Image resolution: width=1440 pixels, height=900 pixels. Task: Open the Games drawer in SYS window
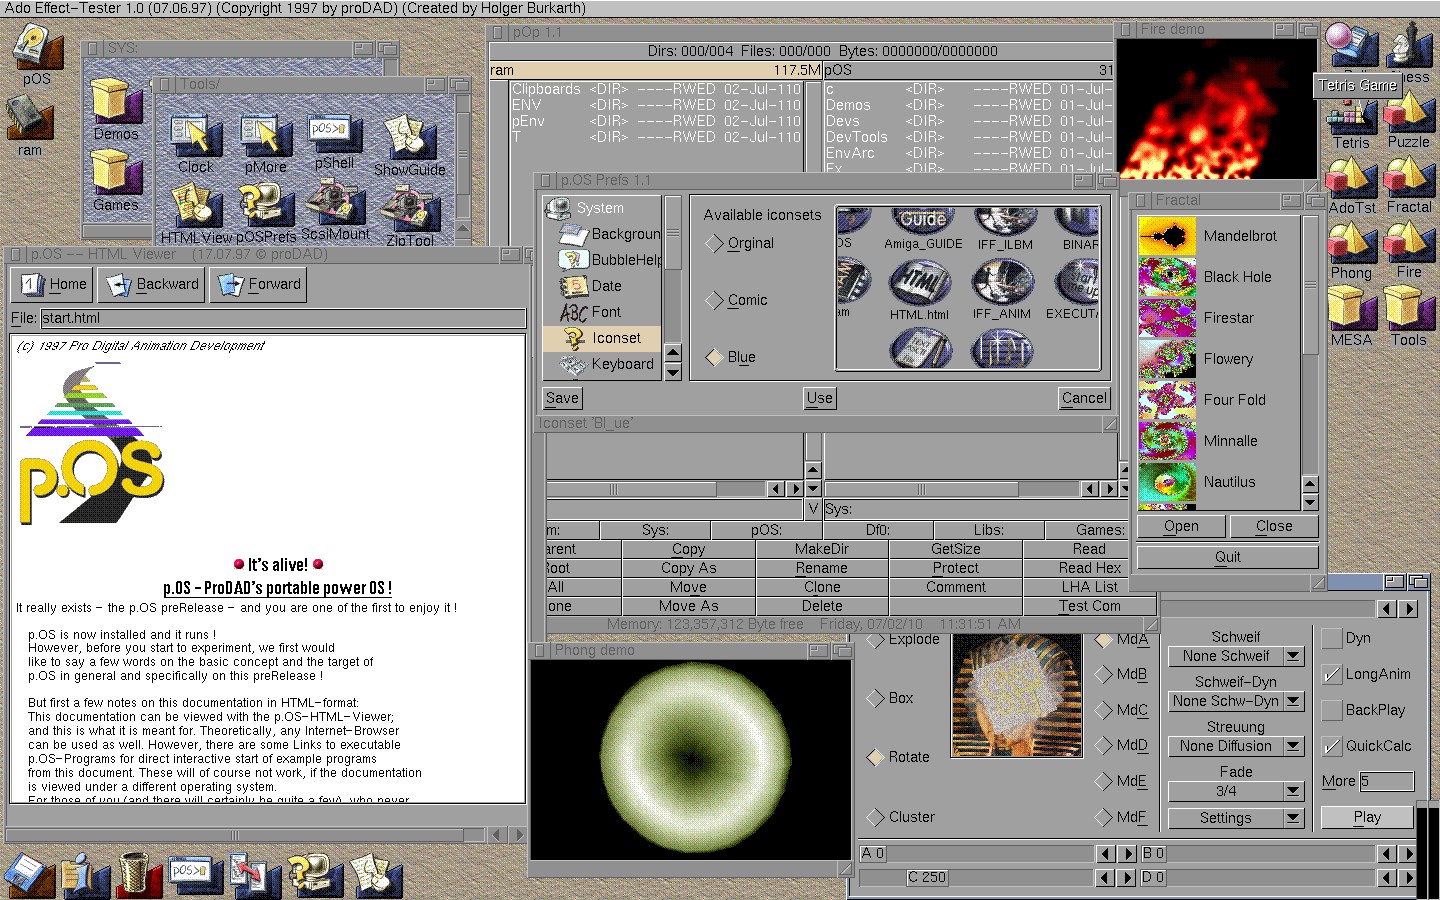[x=116, y=174]
